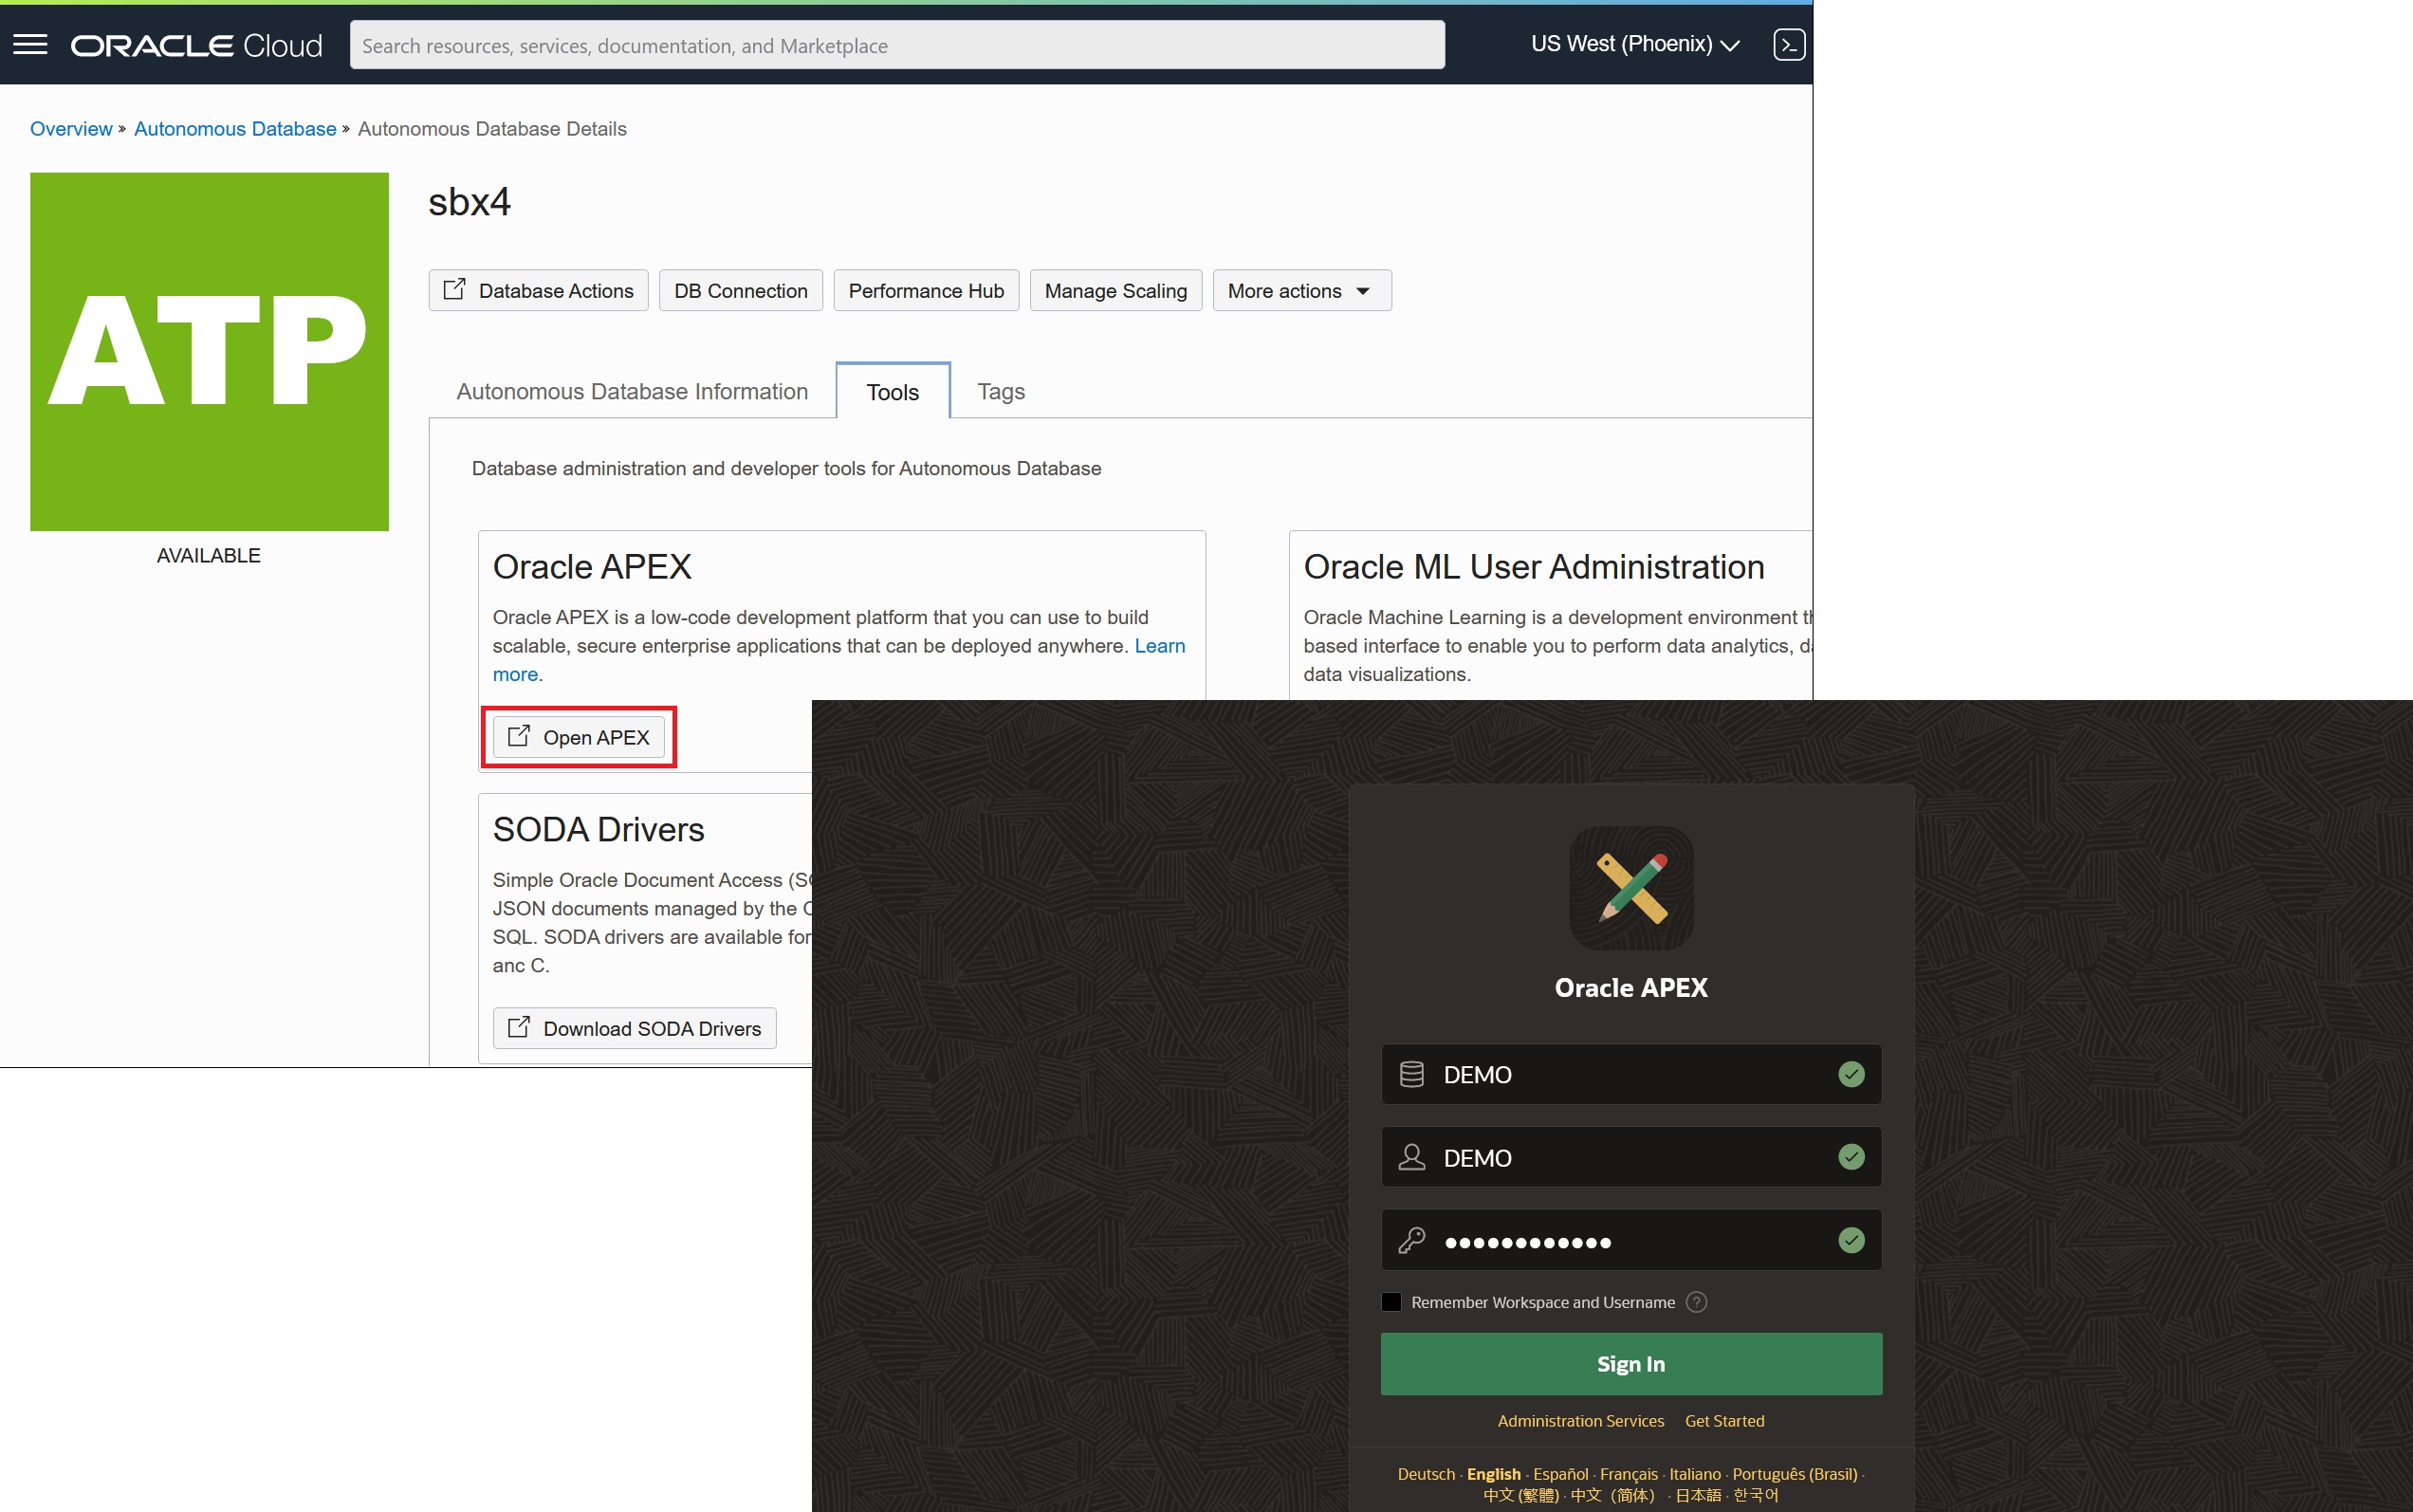Screen dimensions: 2413x1512
Task: Click the Administration Services link
Action: 1580,1421
